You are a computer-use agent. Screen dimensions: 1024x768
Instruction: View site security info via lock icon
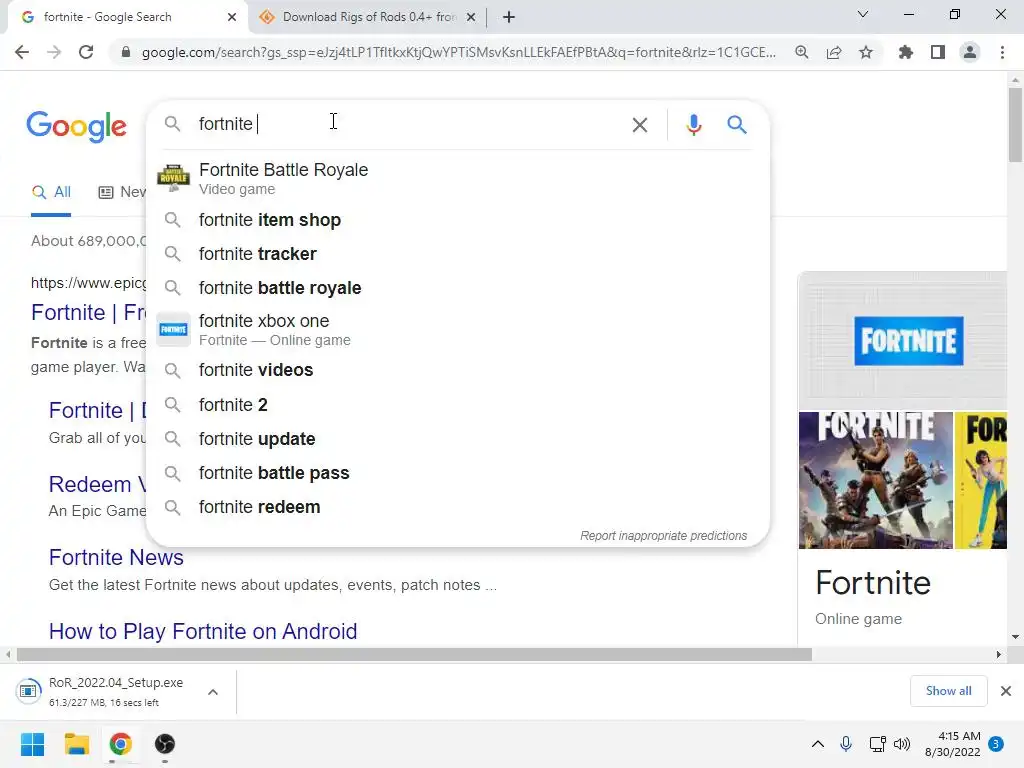(x=126, y=52)
